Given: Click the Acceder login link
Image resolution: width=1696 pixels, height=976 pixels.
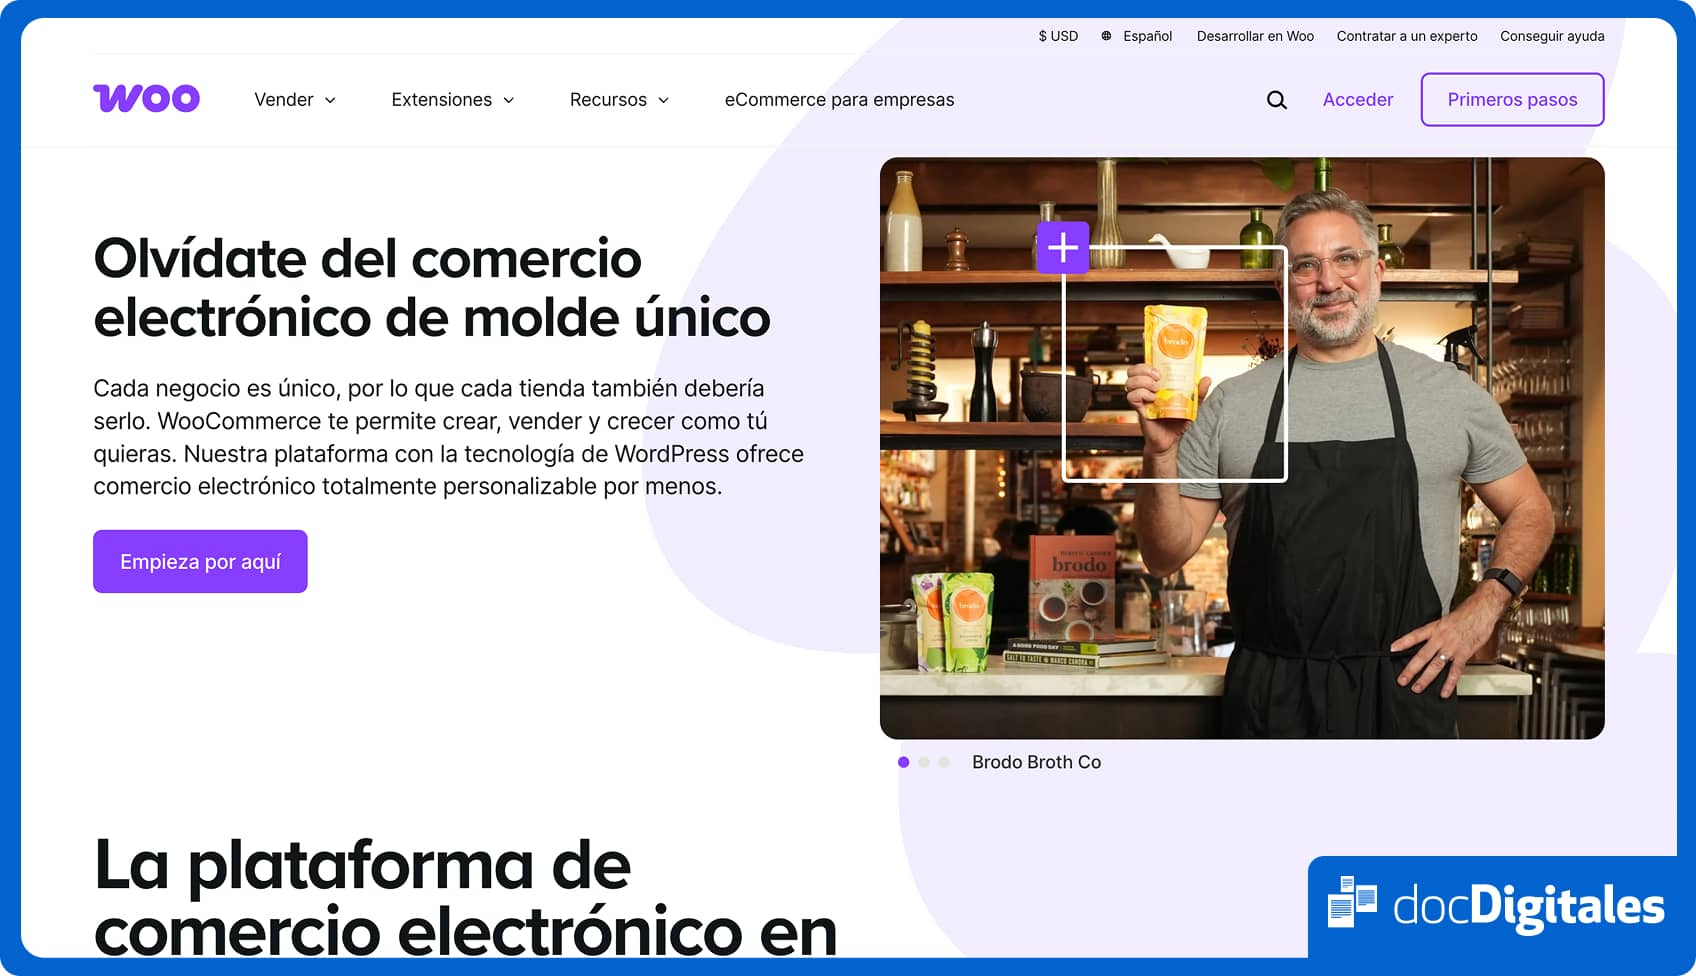Looking at the screenshot, I should point(1357,100).
